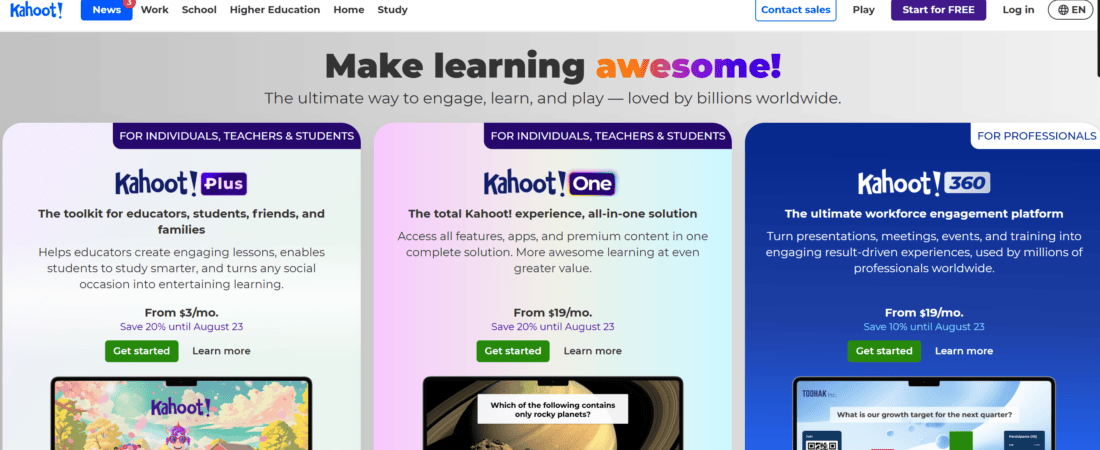Image resolution: width=1100 pixels, height=450 pixels.
Task: Click 'The ultimate workforce engagement platform' heading
Action: click(x=924, y=213)
